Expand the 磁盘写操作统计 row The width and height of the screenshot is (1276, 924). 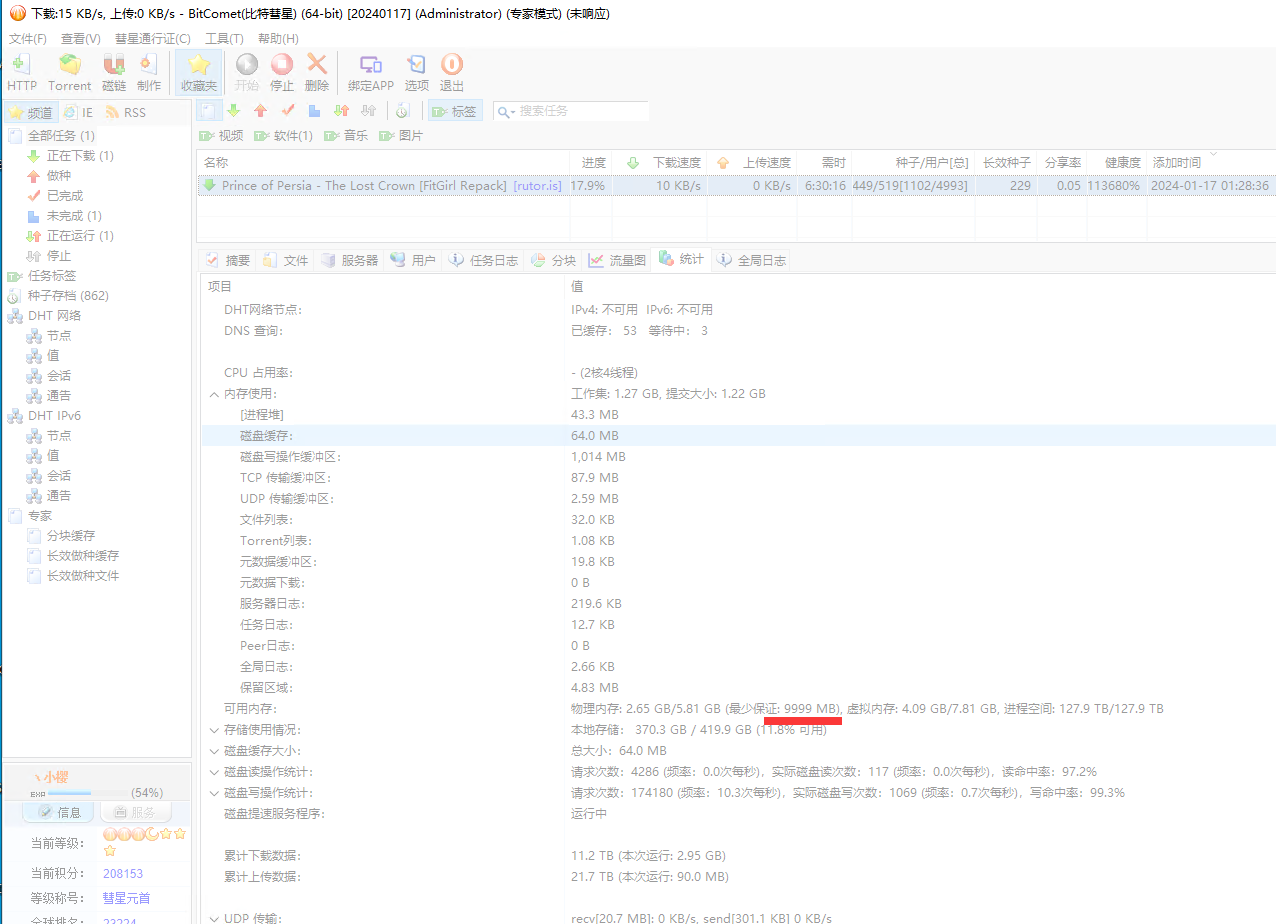[214, 793]
